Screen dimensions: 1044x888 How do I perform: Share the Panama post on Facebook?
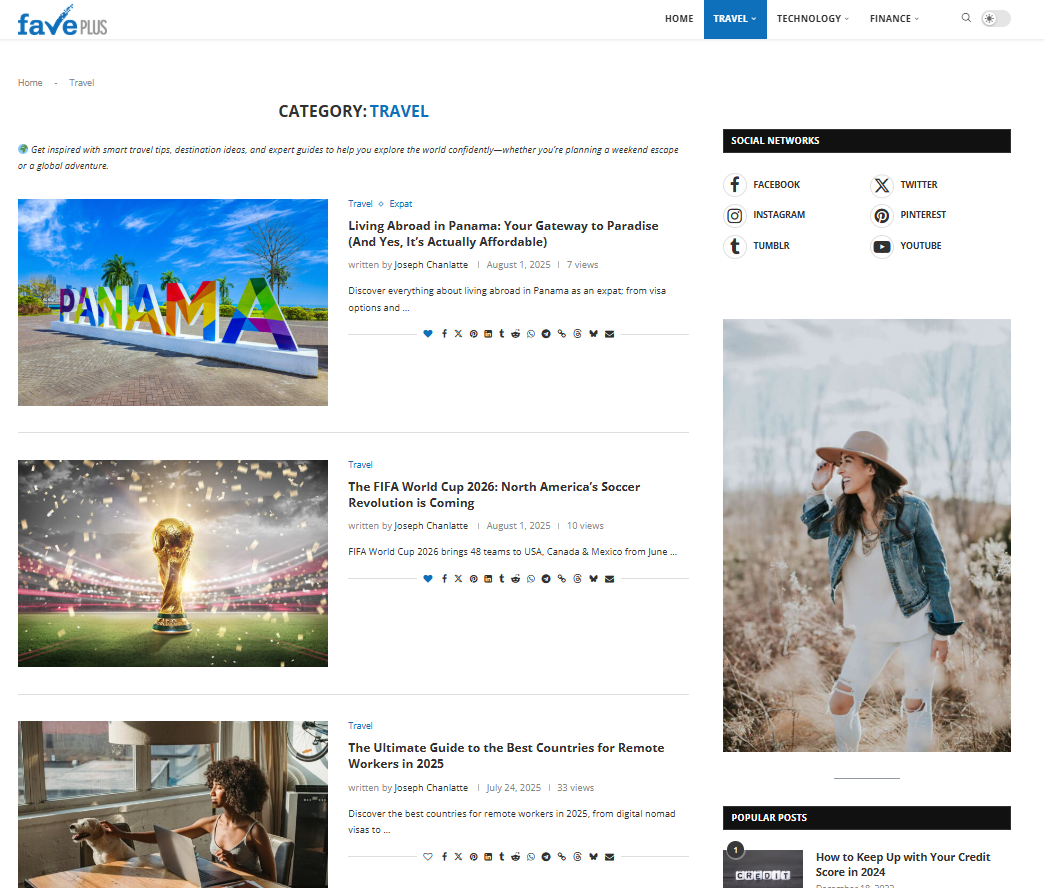(x=444, y=333)
